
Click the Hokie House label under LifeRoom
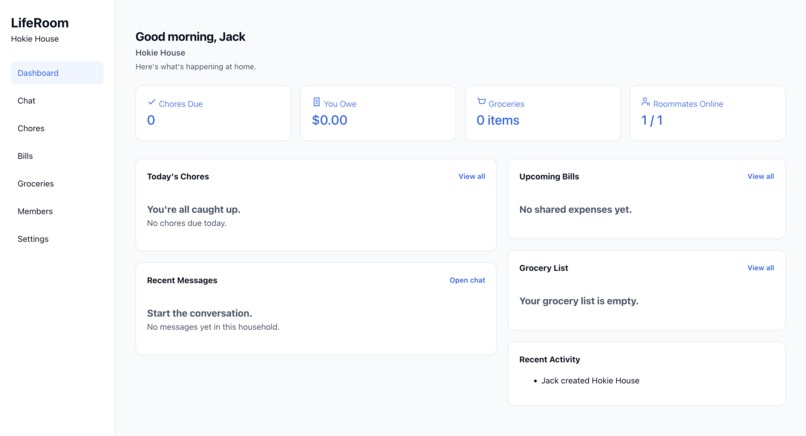[x=35, y=39]
